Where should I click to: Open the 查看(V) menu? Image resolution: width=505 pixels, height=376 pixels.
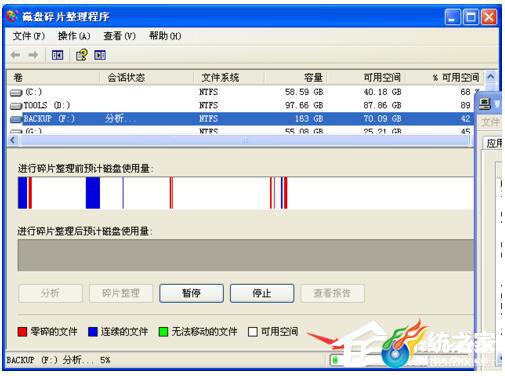(120, 36)
